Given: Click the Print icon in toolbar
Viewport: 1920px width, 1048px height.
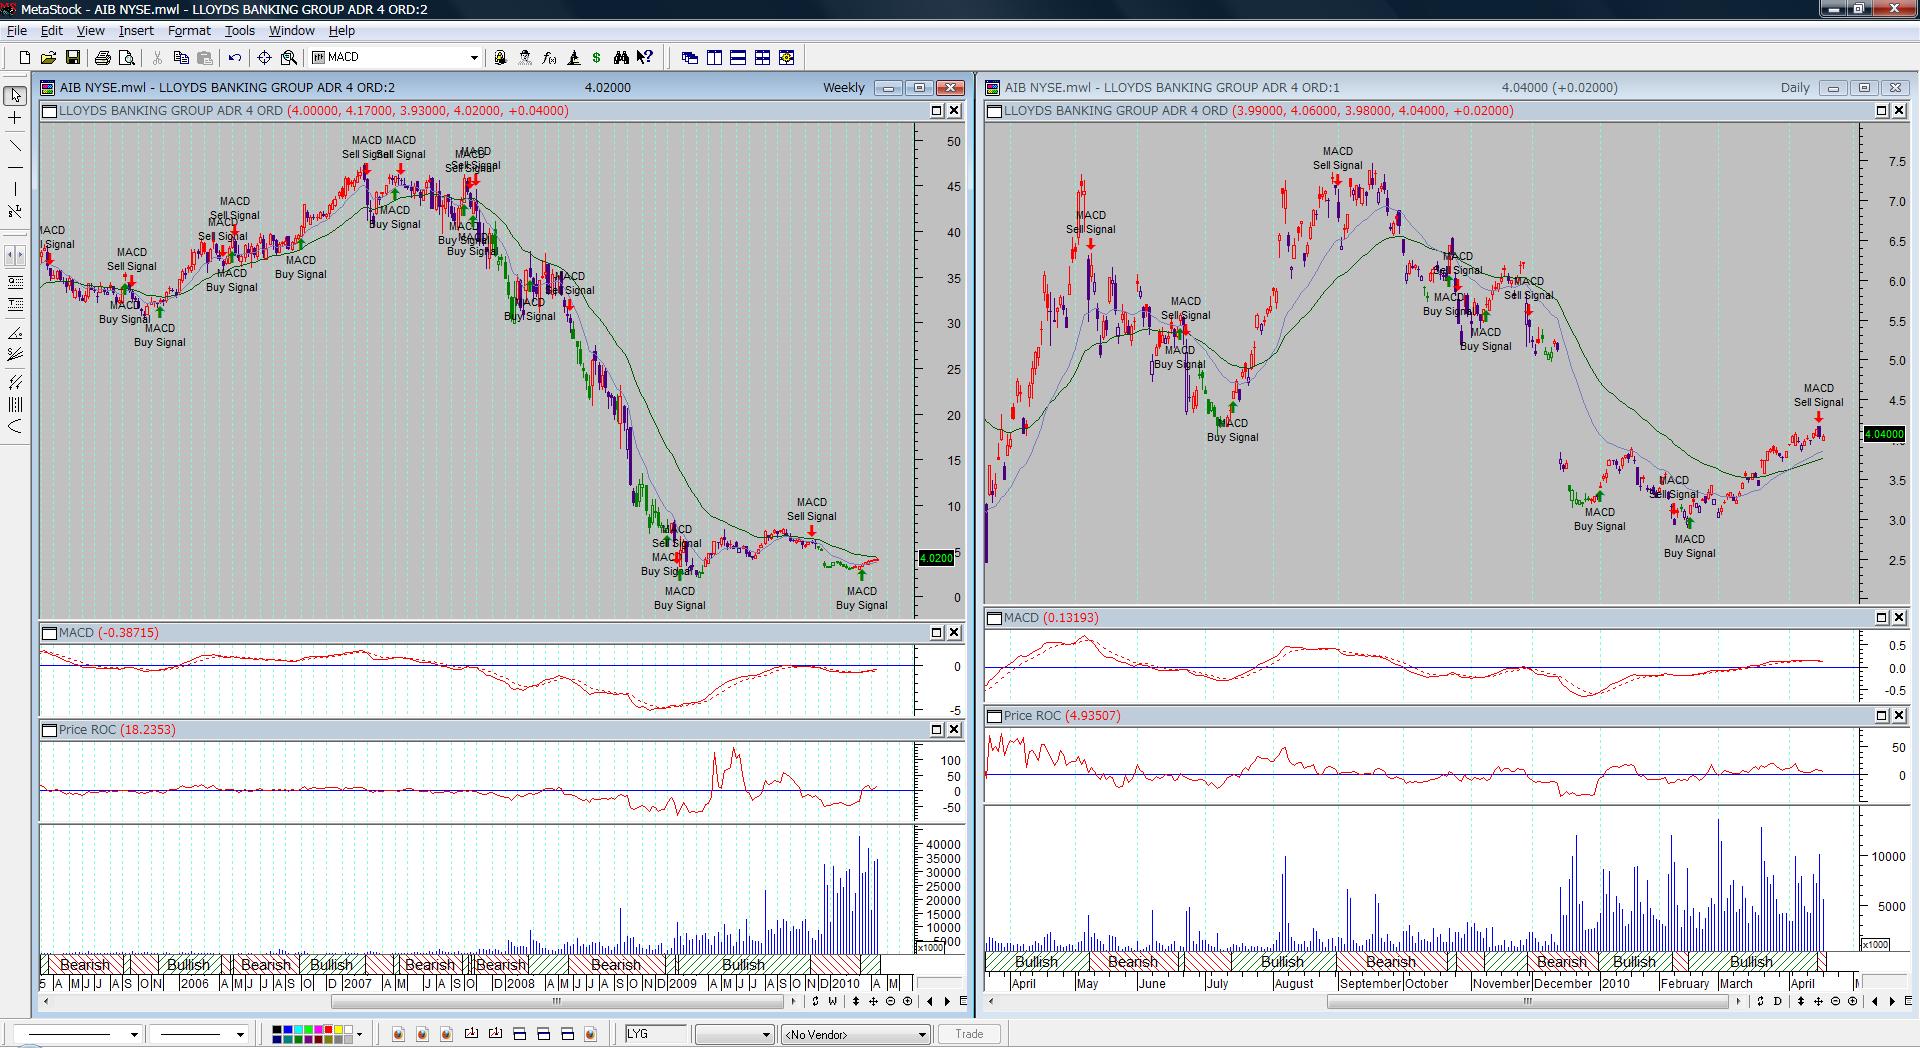Looking at the screenshot, I should (102, 58).
